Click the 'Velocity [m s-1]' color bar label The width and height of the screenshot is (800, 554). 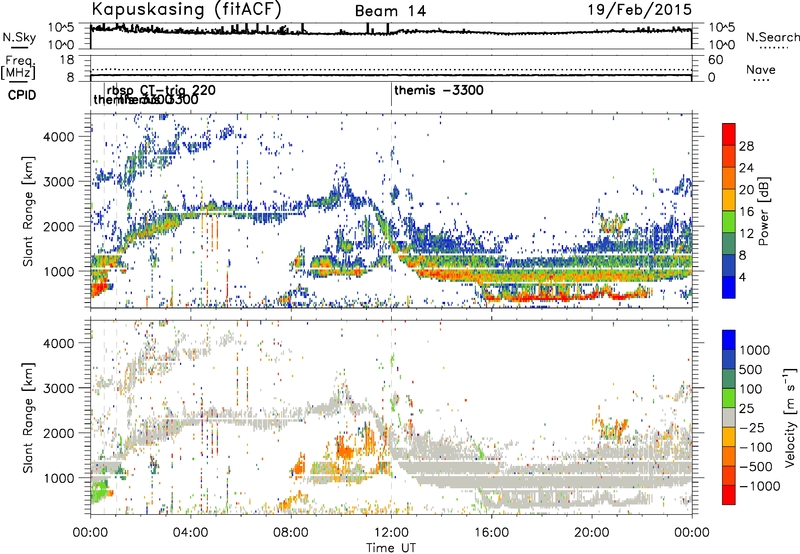pos(790,417)
